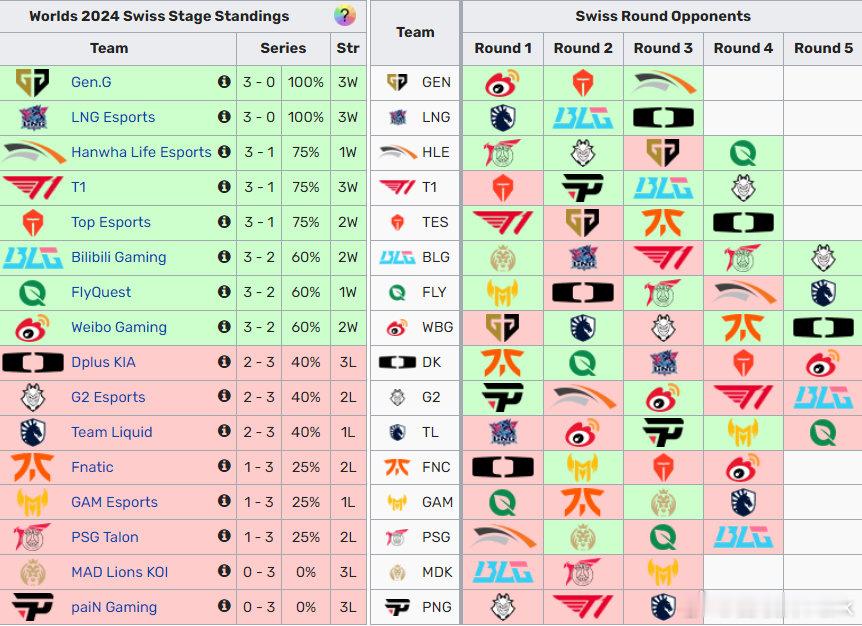Click GAM logo in TL Round 4 cell
The width and height of the screenshot is (862, 626).
[743, 433]
